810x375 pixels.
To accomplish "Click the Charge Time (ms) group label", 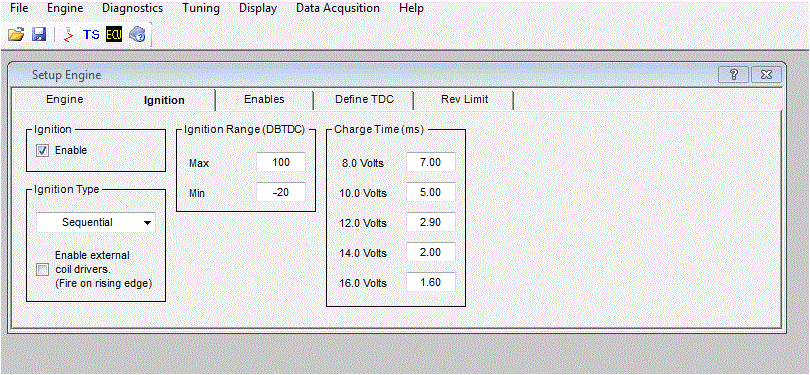I will pyautogui.click(x=379, y=130).
